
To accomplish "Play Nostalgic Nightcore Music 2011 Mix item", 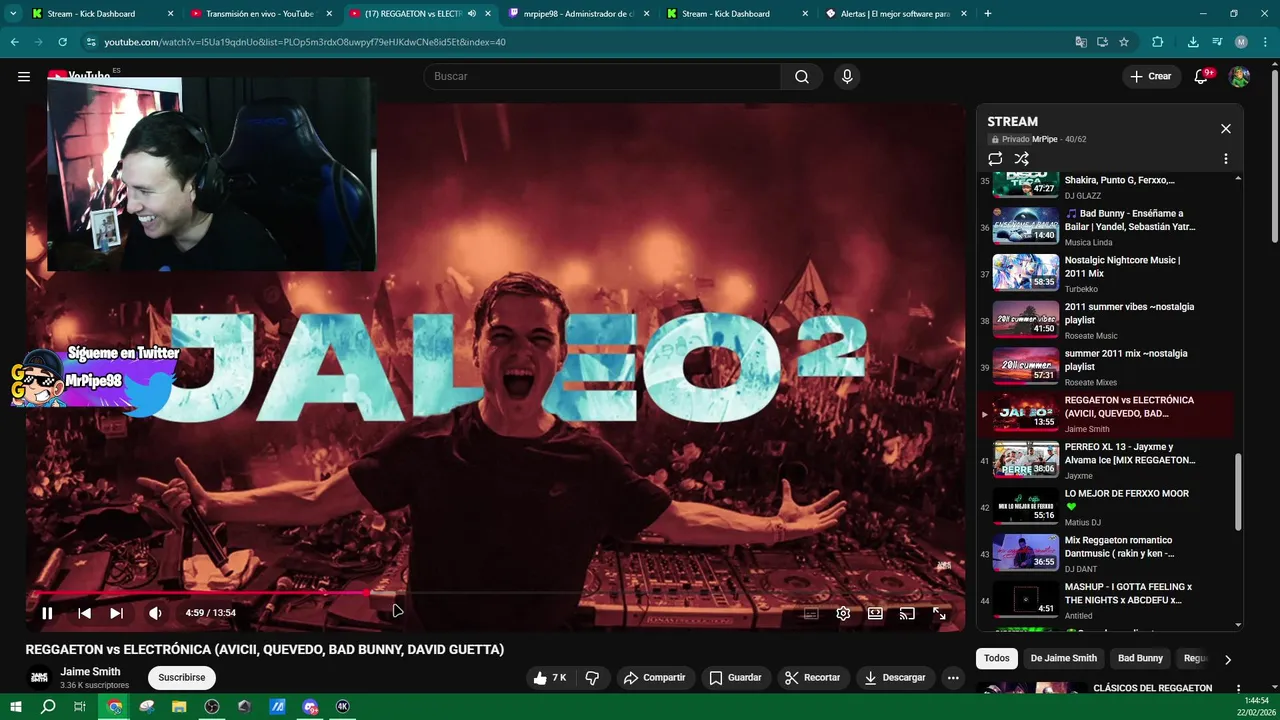I will click(1105, 273).
